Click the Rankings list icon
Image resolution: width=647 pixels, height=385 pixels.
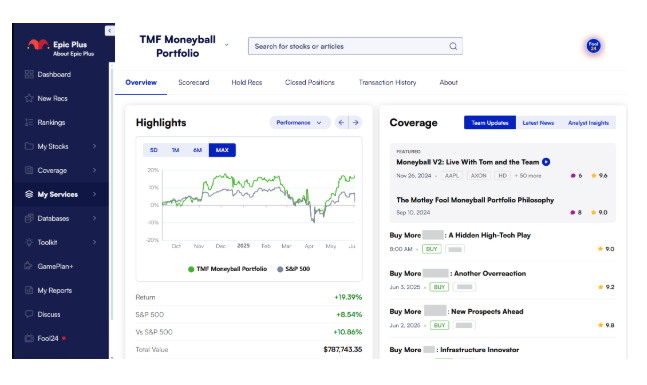(29, 122)
